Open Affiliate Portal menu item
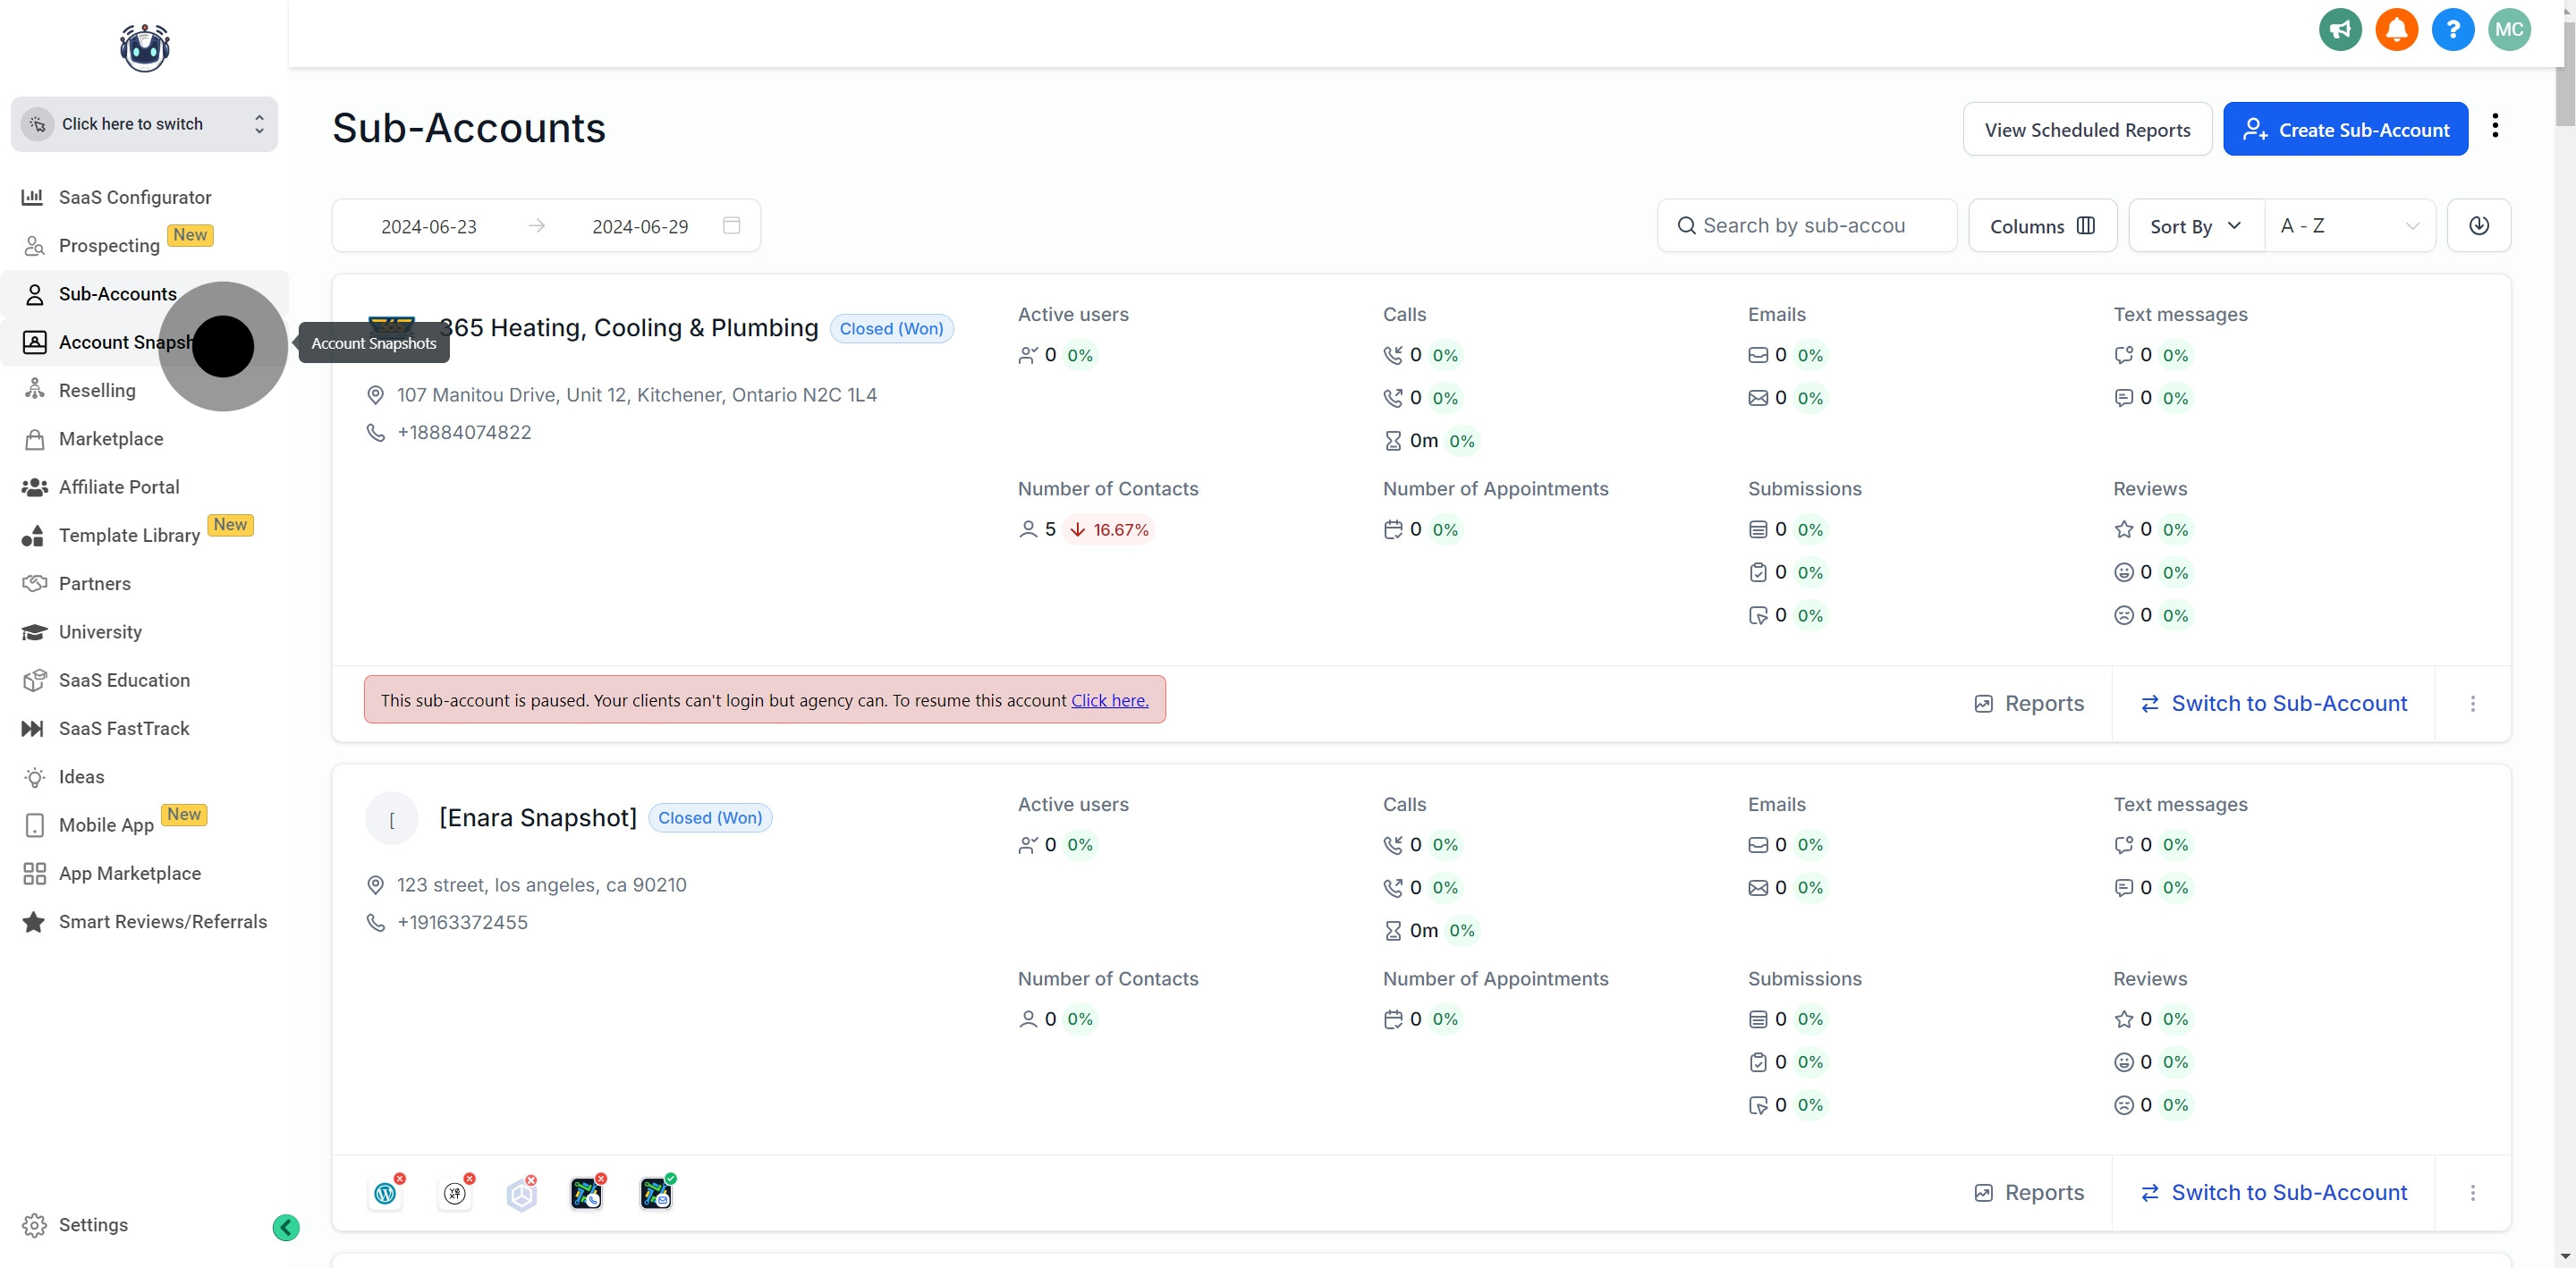2576x1268 pixels. click(118, 487)
